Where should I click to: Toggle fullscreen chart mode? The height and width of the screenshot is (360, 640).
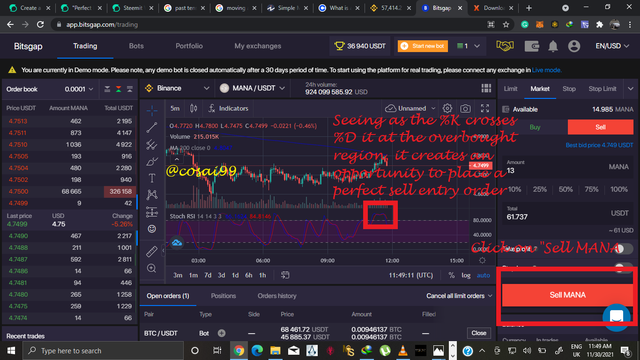coord(485,108)
